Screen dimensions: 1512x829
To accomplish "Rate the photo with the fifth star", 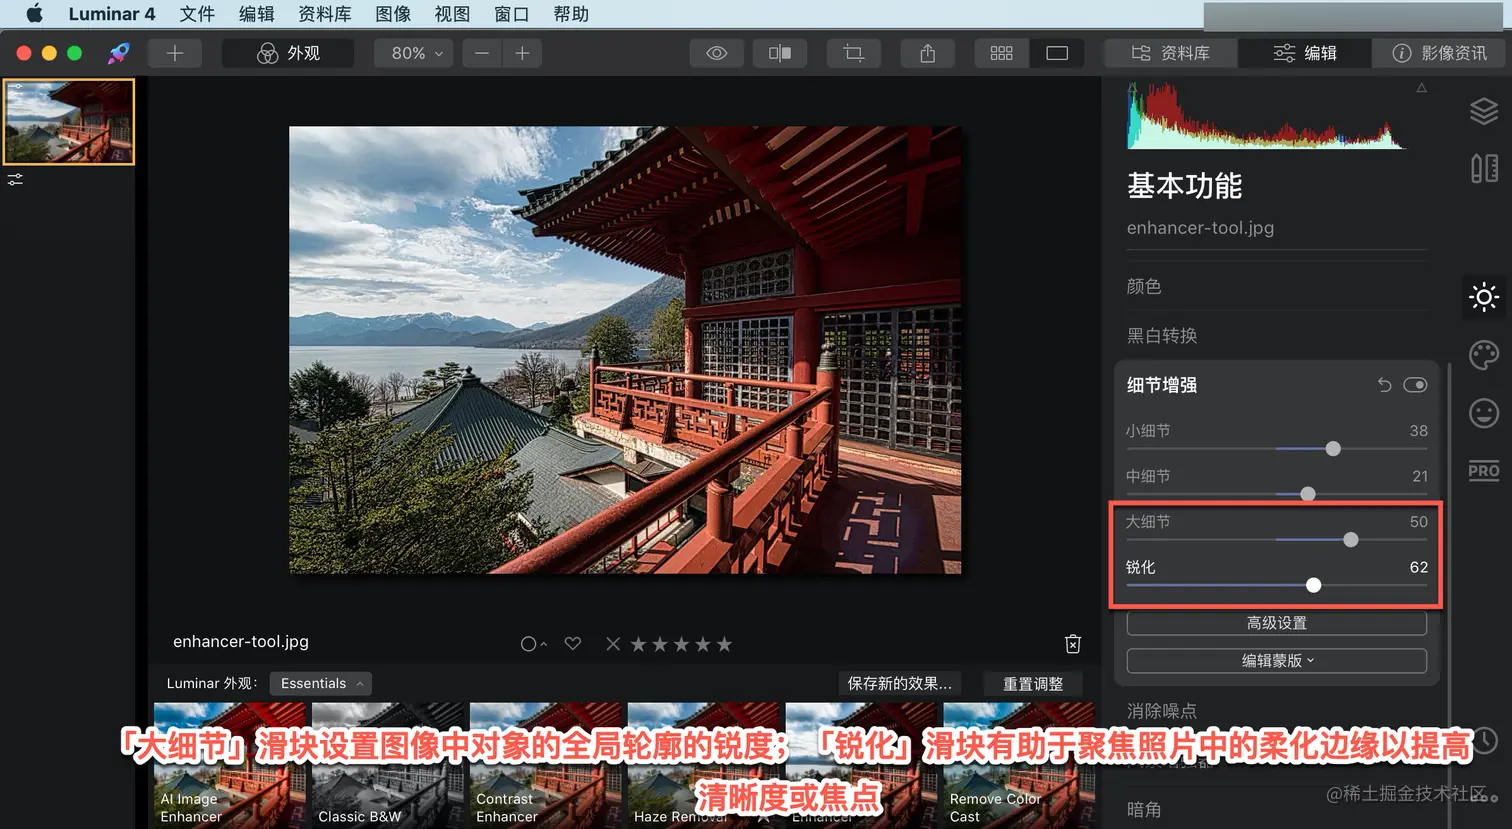I will click(724, 644).
